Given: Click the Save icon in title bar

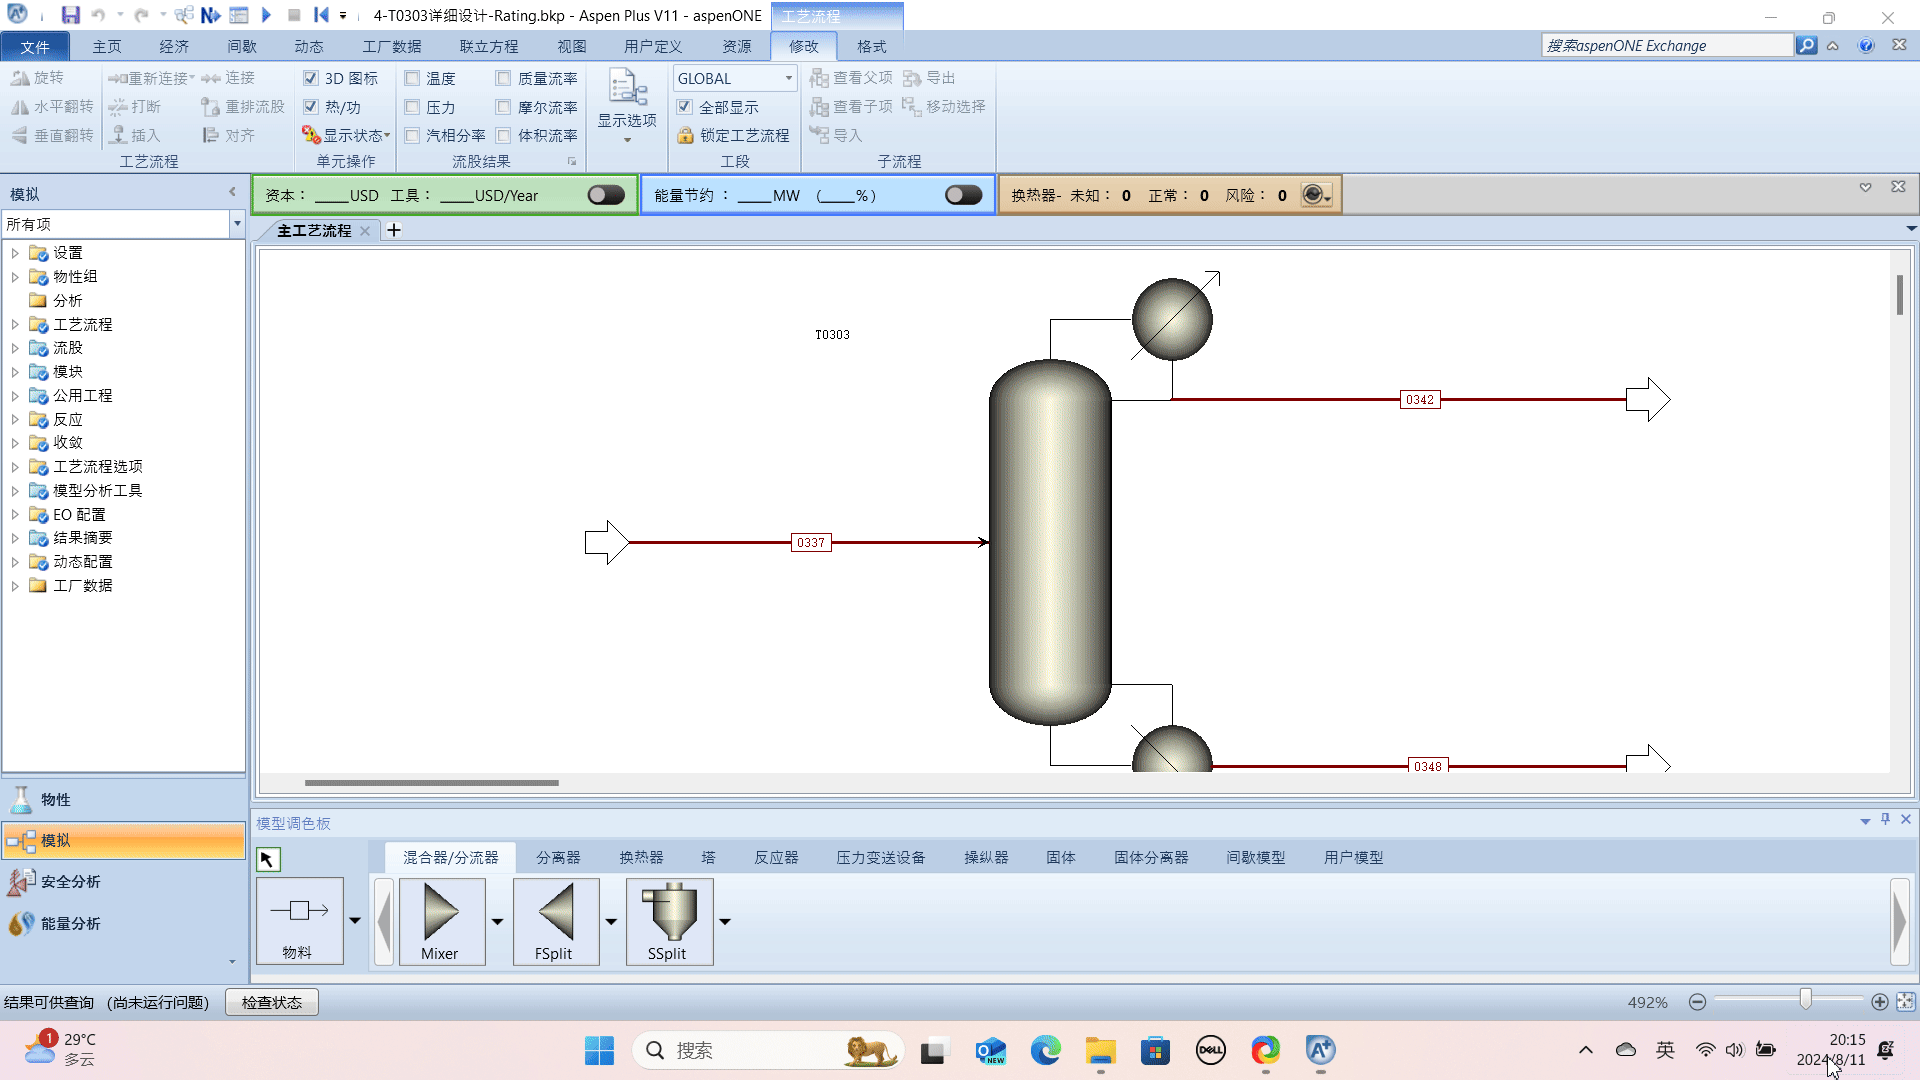Looking at the screenshot, I should point(70,15).
